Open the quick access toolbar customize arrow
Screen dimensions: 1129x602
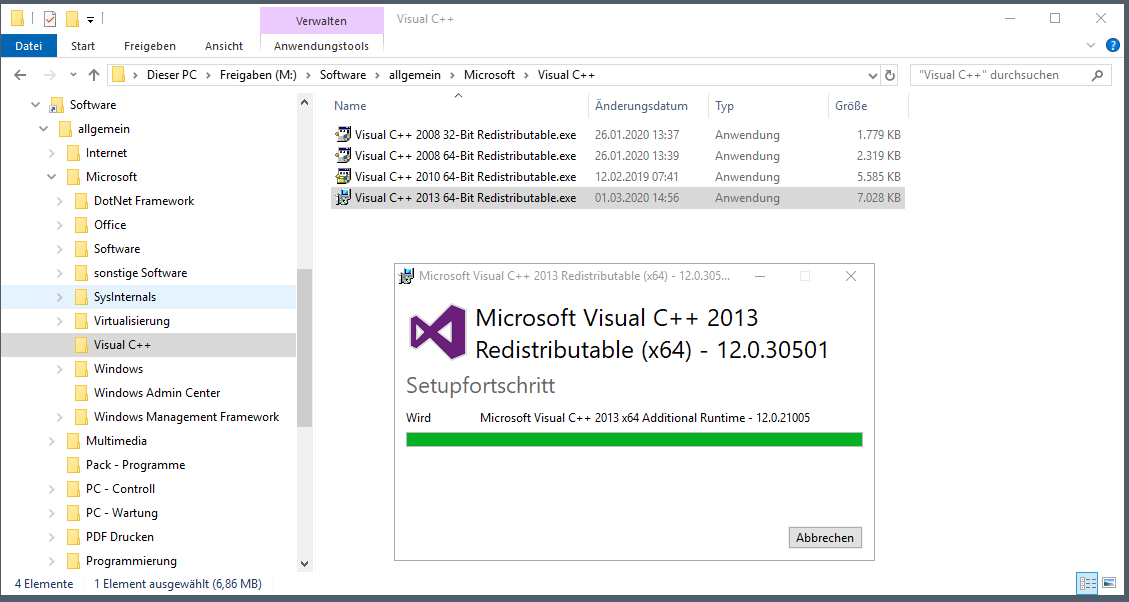click(x=90, y=19)
